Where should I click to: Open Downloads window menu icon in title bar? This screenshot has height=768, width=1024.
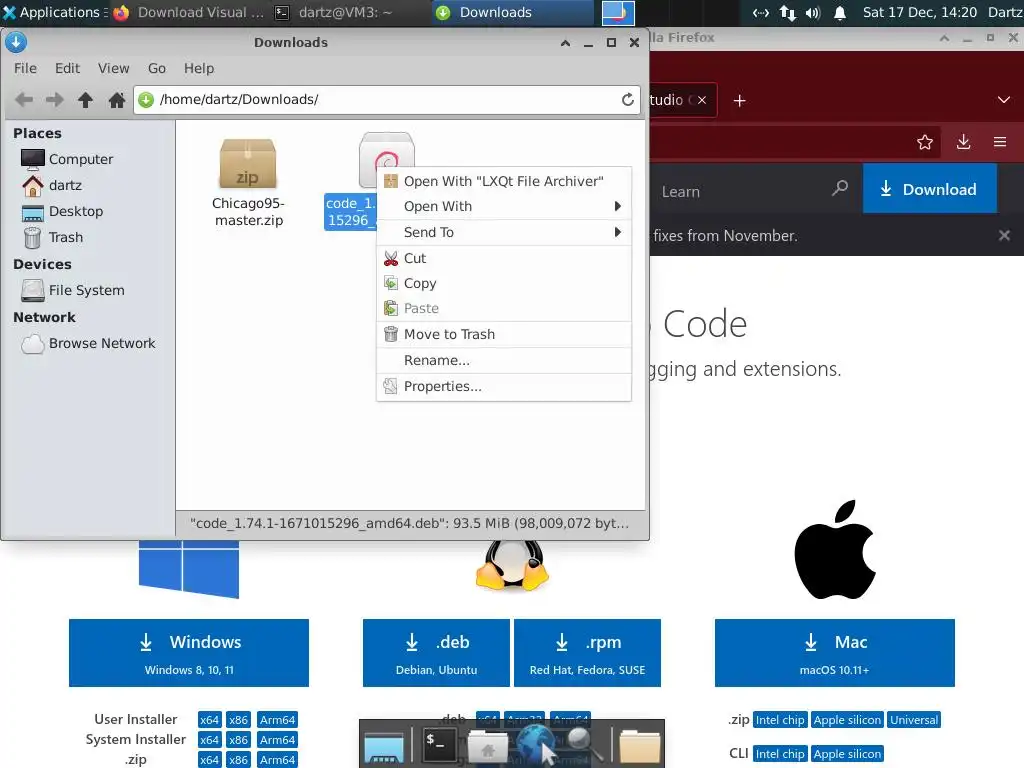(16, 42)
